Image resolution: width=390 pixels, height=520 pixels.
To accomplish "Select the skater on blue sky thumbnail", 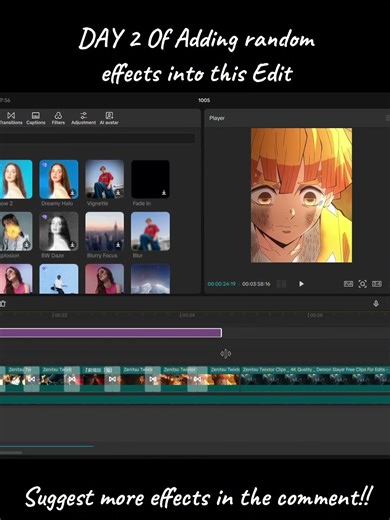I will coord(59,279).
